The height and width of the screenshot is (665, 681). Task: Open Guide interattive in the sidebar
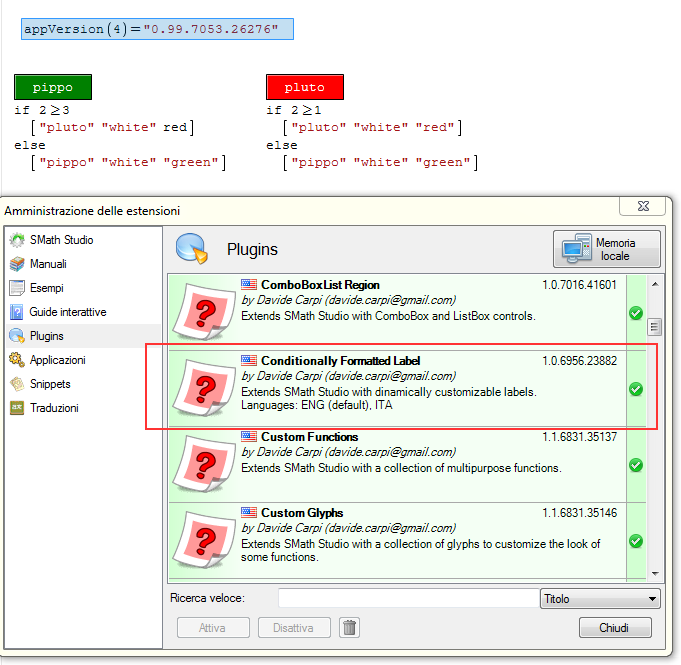(67, 312)
